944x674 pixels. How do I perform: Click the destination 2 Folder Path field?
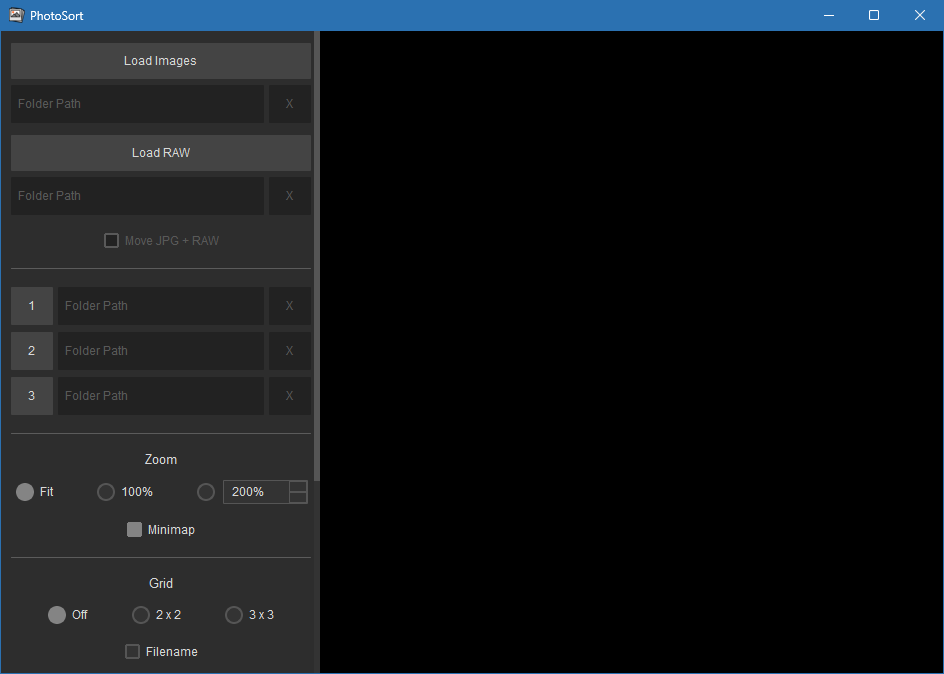160,351
